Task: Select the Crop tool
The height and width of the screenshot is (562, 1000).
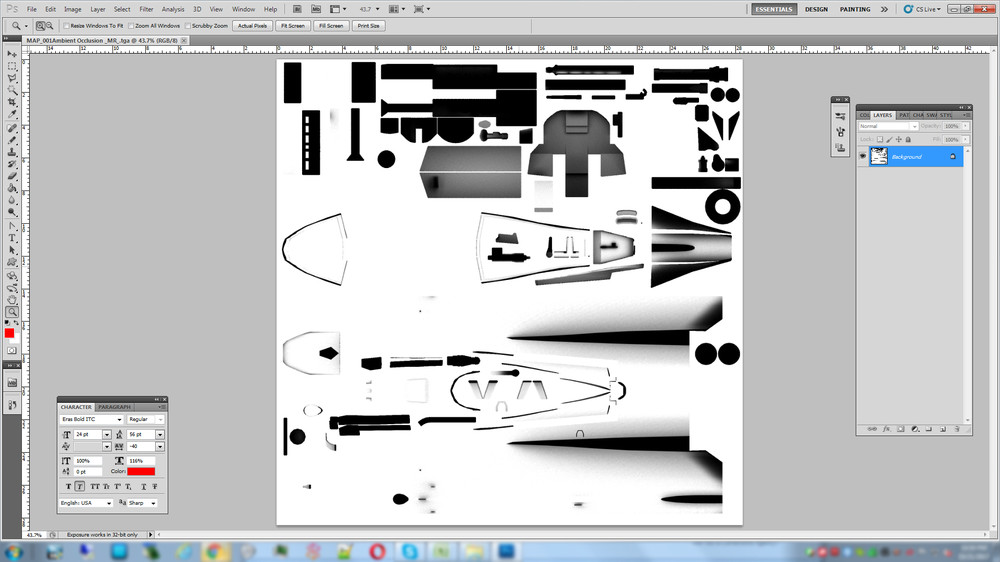Action: (x=11, y=103)
